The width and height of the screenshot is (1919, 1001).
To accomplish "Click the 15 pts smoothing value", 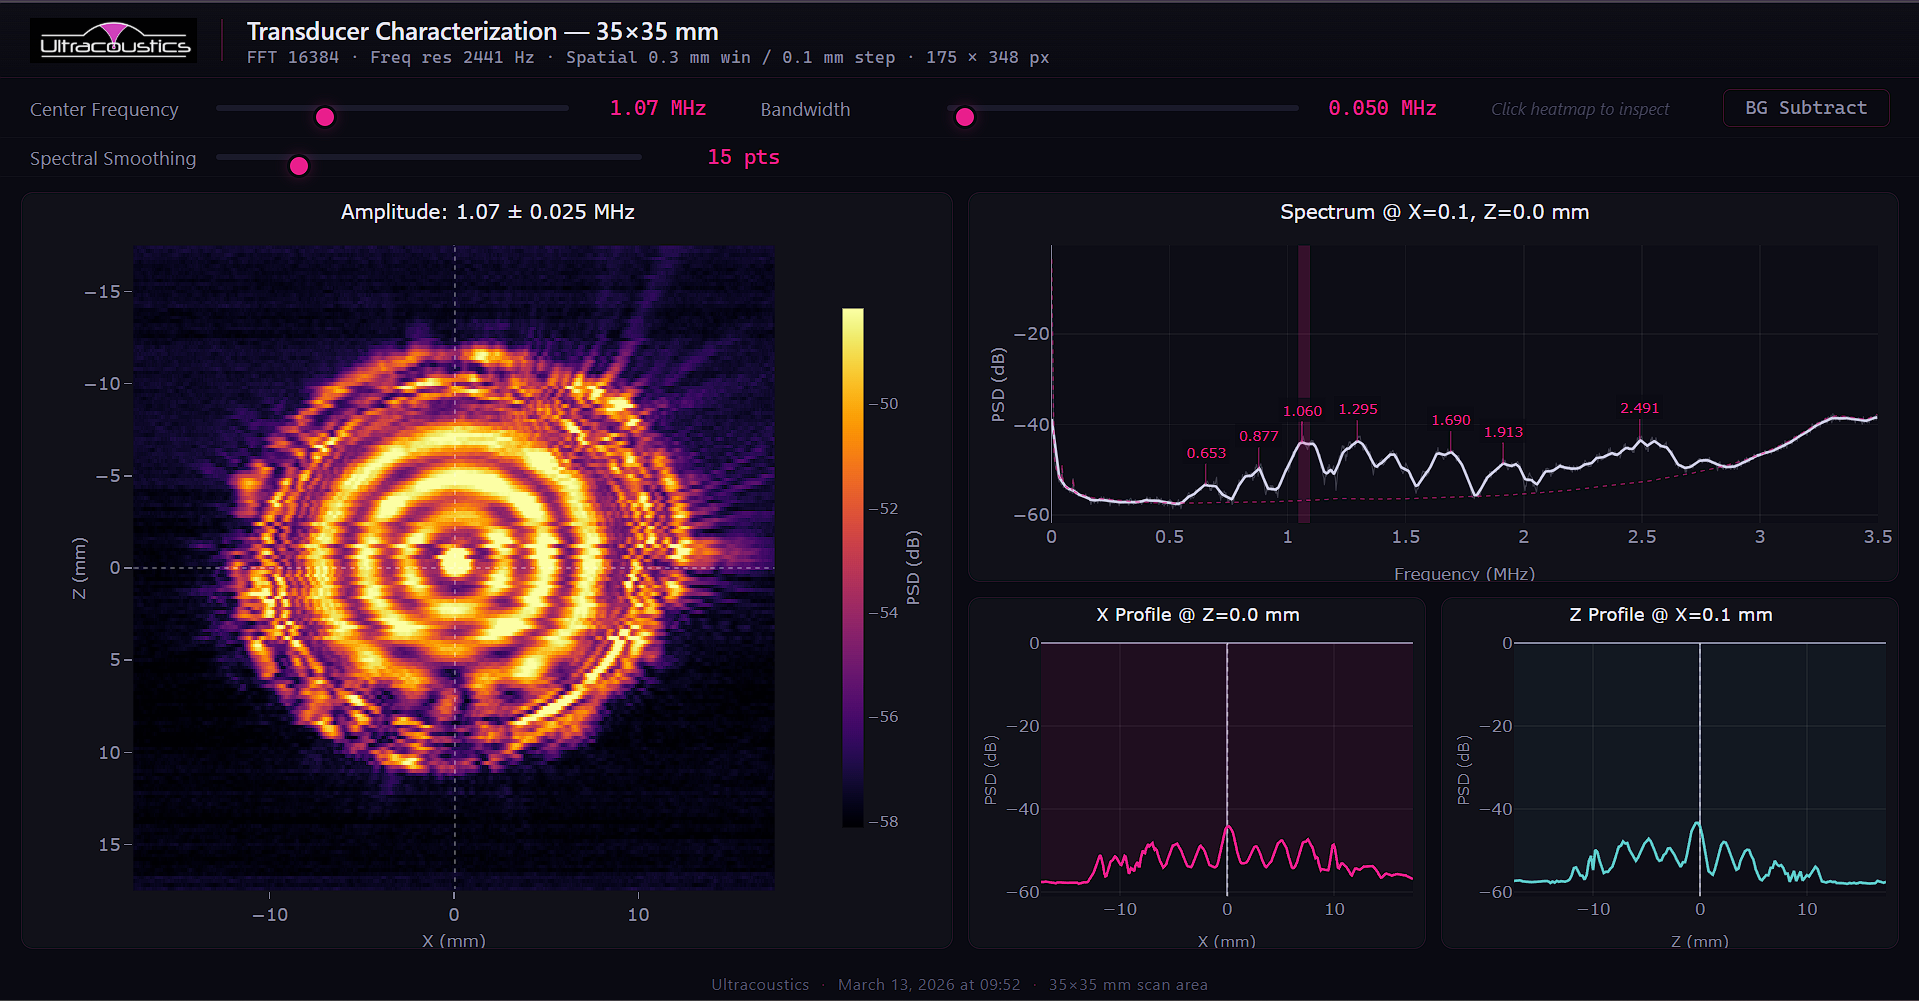I will click(743, 157).
